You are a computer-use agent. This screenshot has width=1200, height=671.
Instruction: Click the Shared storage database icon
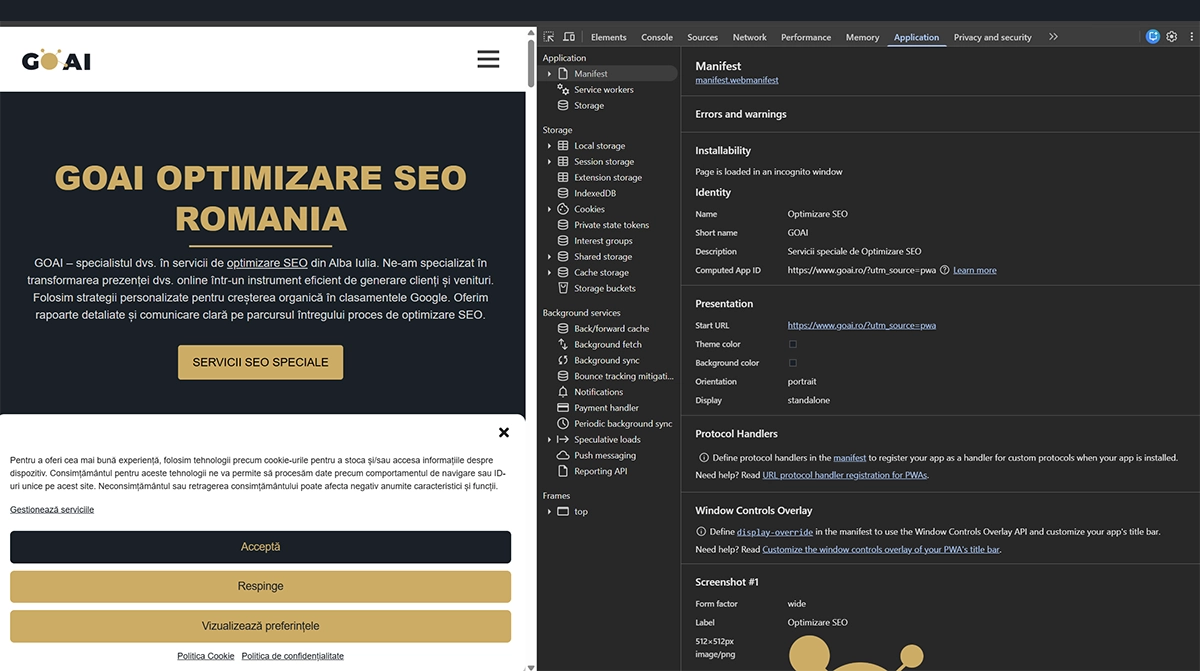coord(563,257)
